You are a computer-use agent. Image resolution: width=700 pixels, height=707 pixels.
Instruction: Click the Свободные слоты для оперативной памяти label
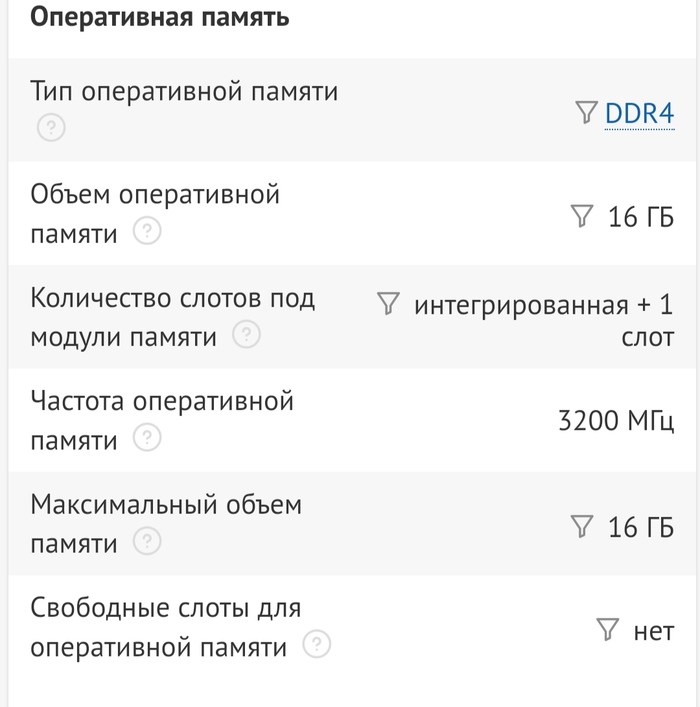pos(165,609)
